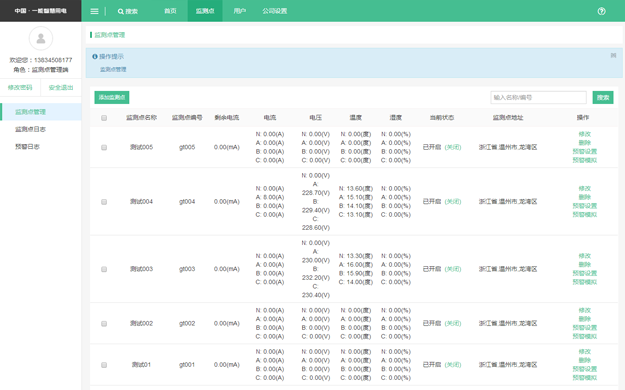This screenshot has height=390, width=625.
Task: Click the user avatar icon
Action: [41, 38]
